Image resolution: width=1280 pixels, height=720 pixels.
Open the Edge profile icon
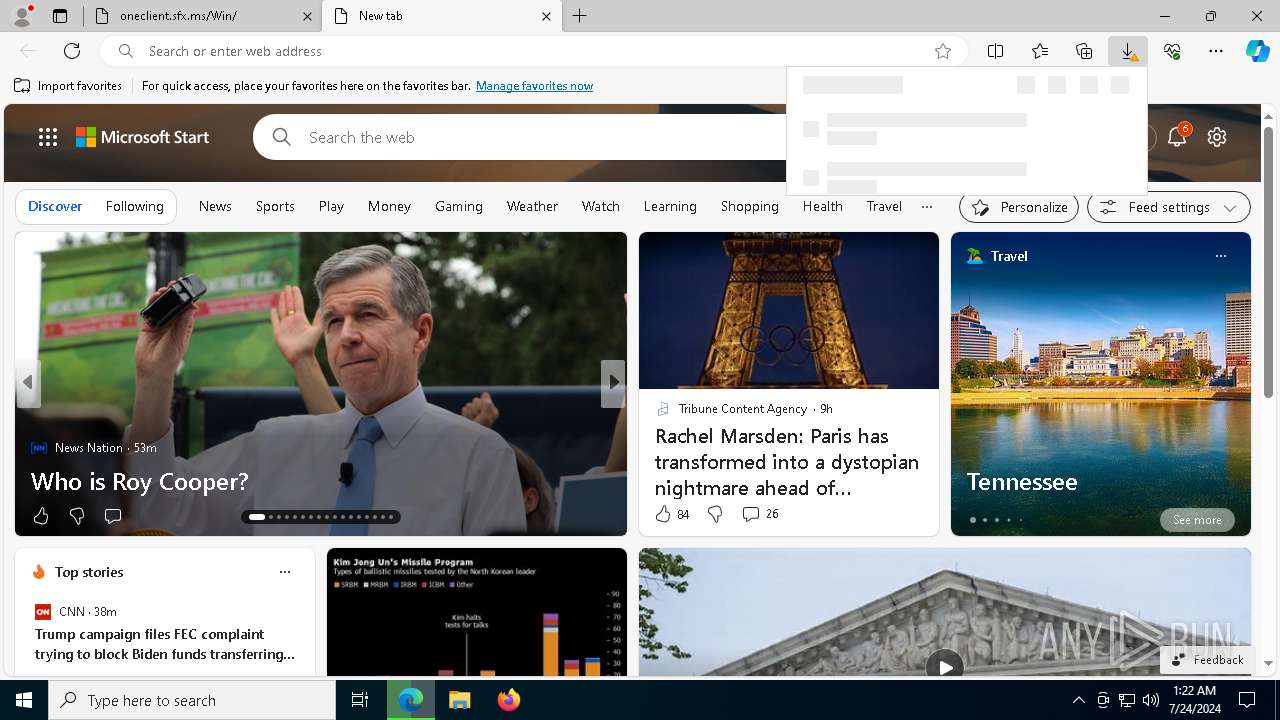tap(22, 16)
